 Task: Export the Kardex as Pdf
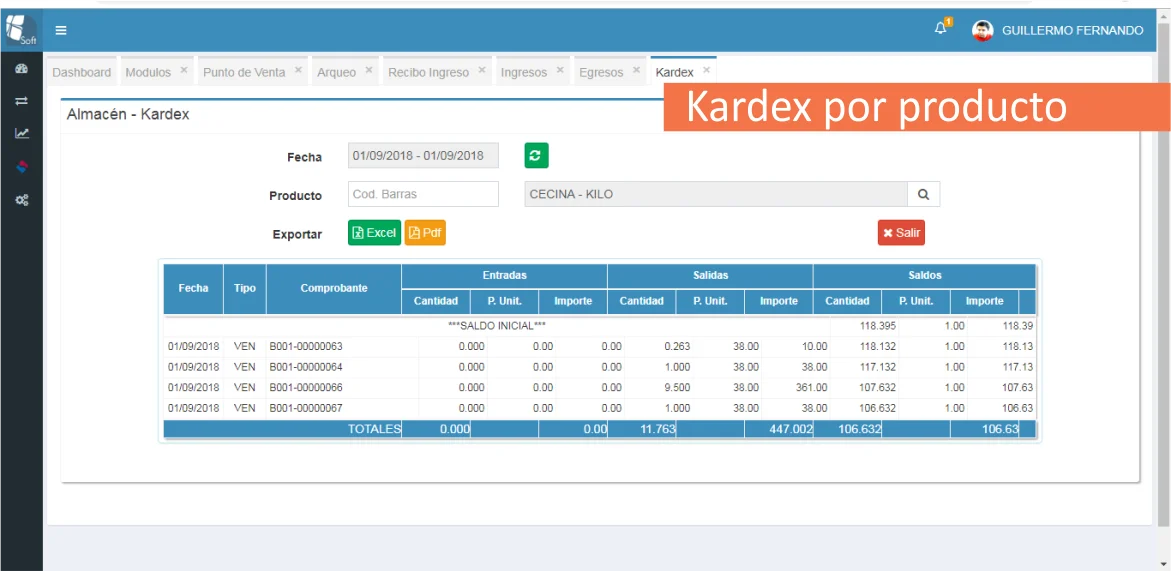(x=425, y=233)
